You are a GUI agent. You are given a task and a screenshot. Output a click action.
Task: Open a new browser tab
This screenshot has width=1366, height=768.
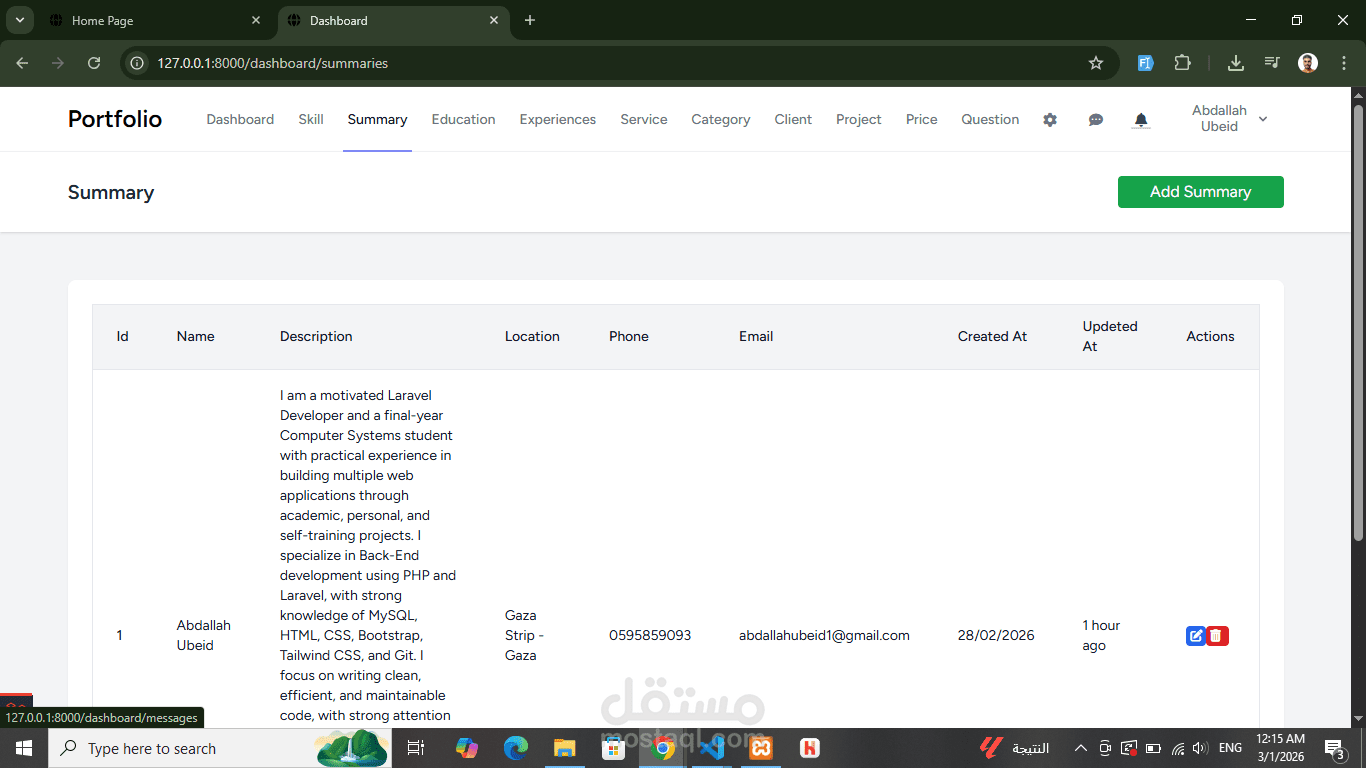tap(530, 20)
